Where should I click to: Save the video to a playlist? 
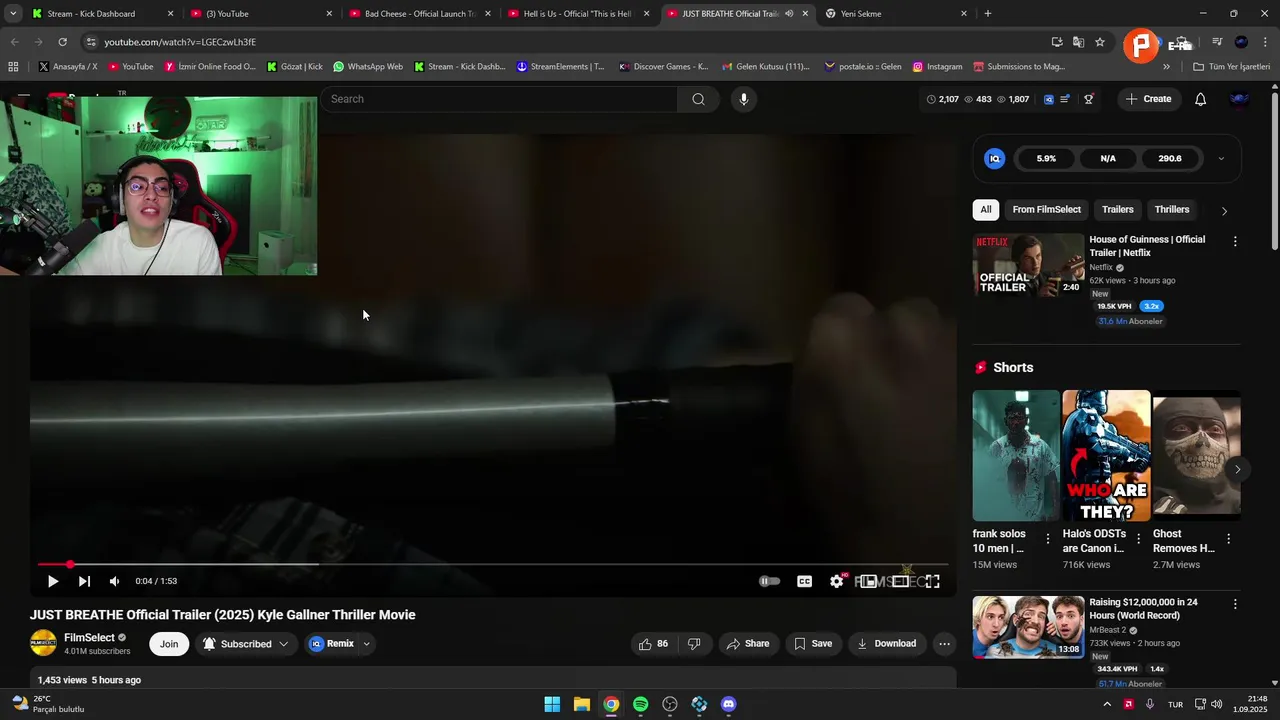tap(813, 644)
